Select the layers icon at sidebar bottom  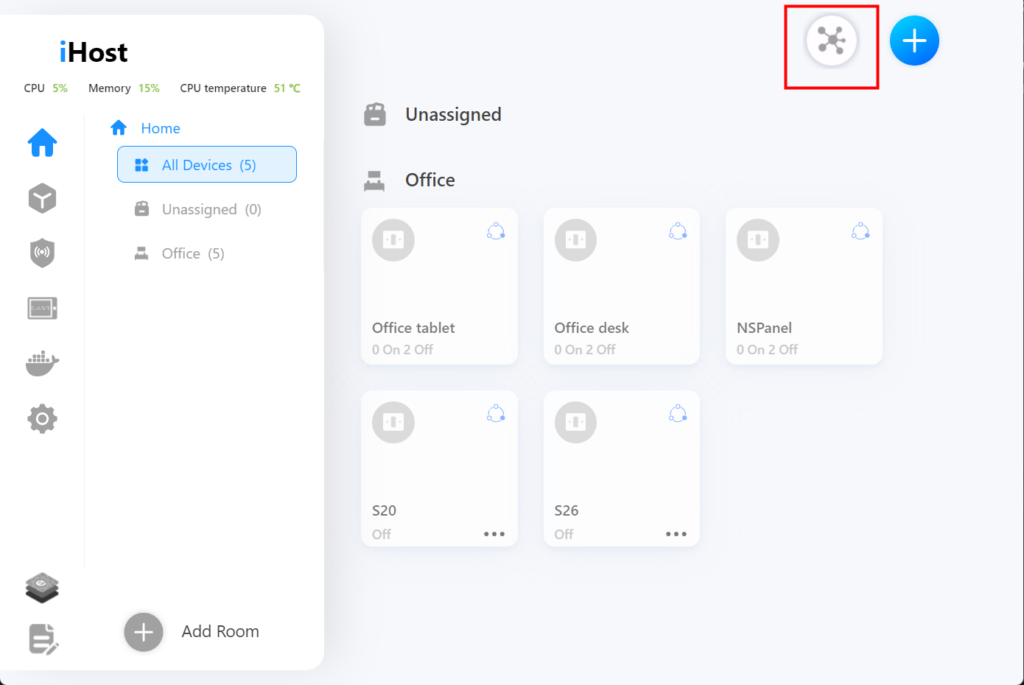[42, 588]
